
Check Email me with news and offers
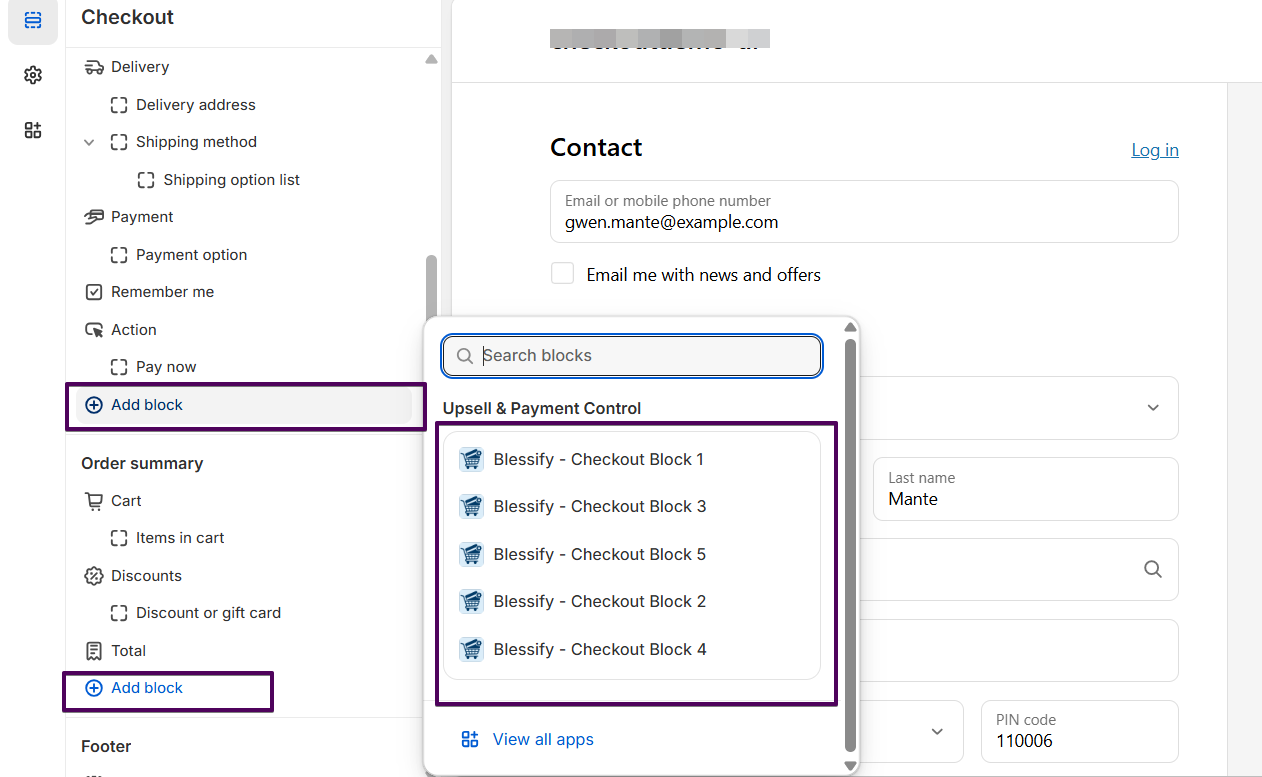pyautogui.click(x=563, y=274)
